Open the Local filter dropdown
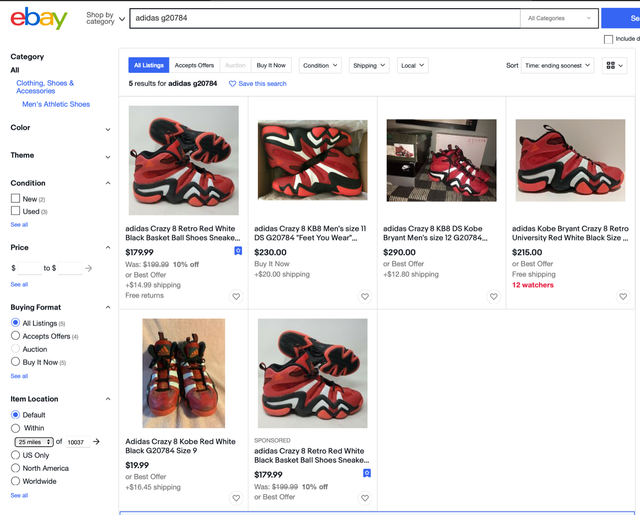 click(x=413, y=65)
